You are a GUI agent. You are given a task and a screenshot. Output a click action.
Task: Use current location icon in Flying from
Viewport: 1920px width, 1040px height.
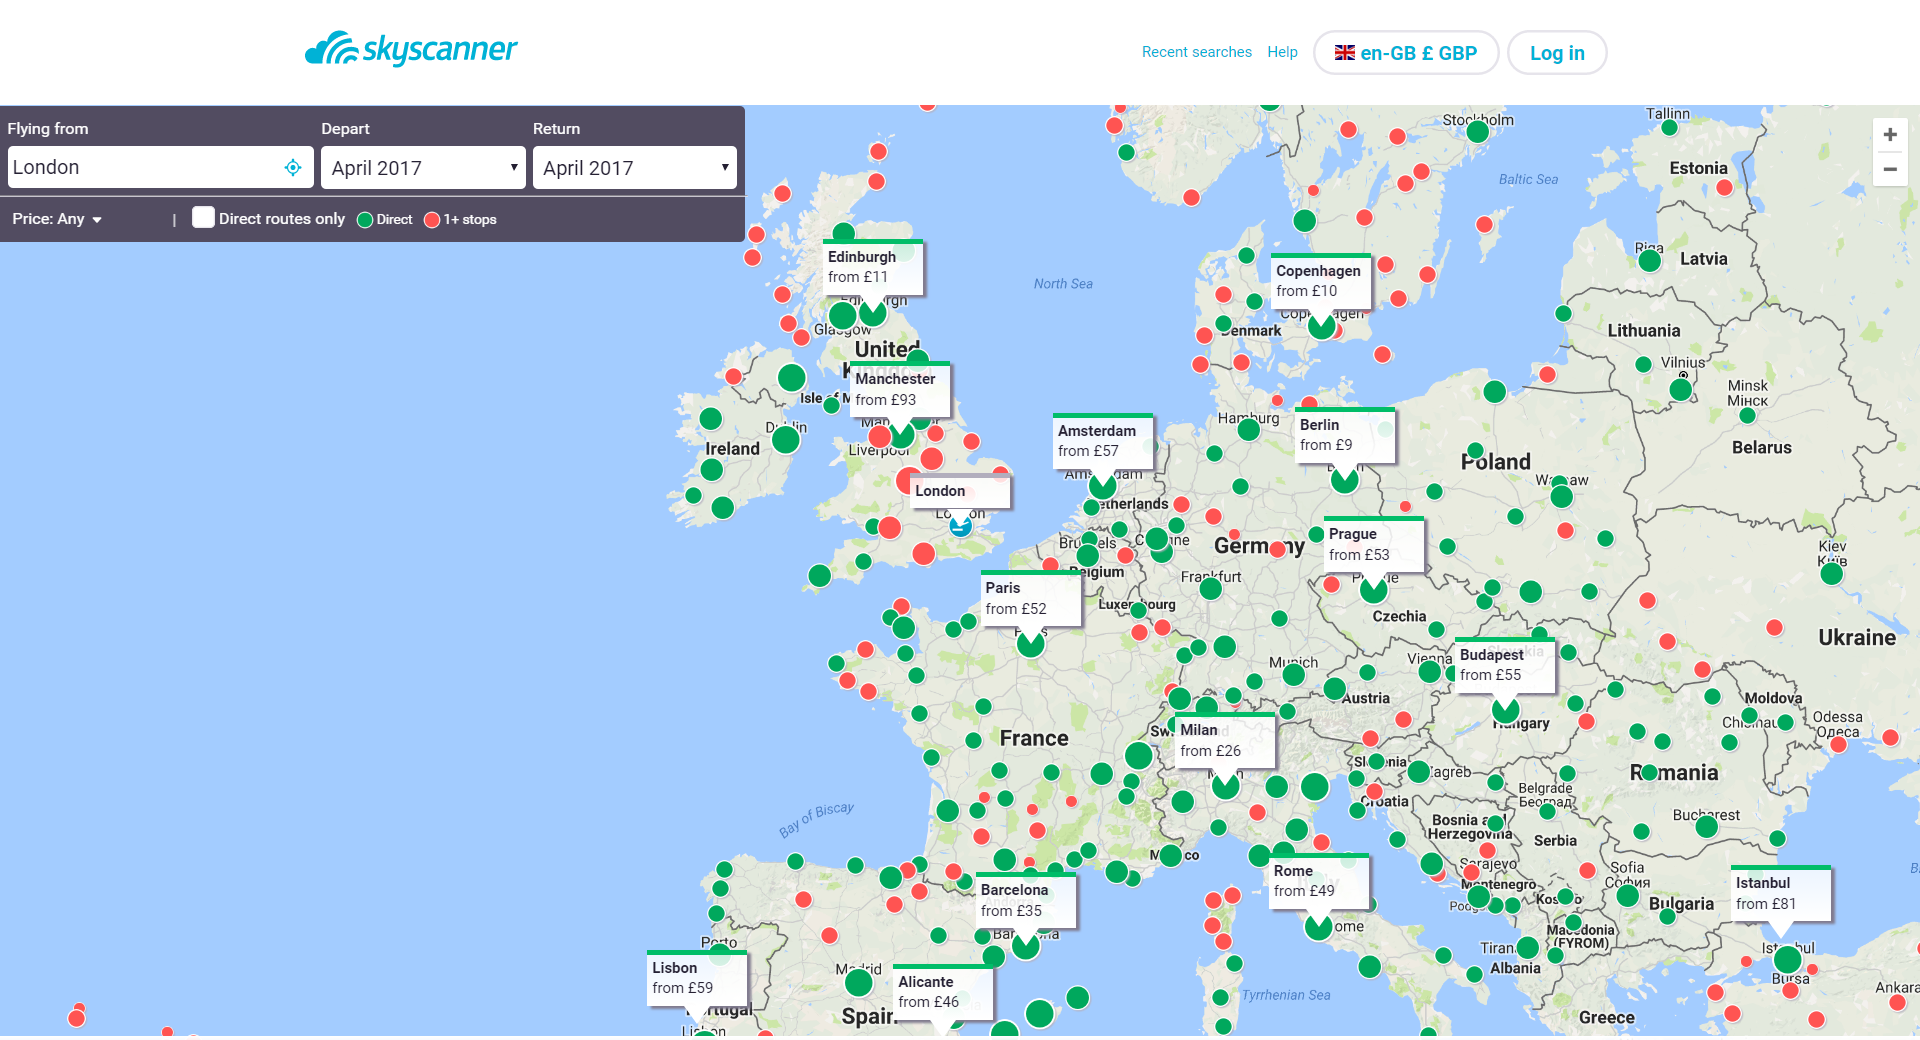click(x=293, y=168)
